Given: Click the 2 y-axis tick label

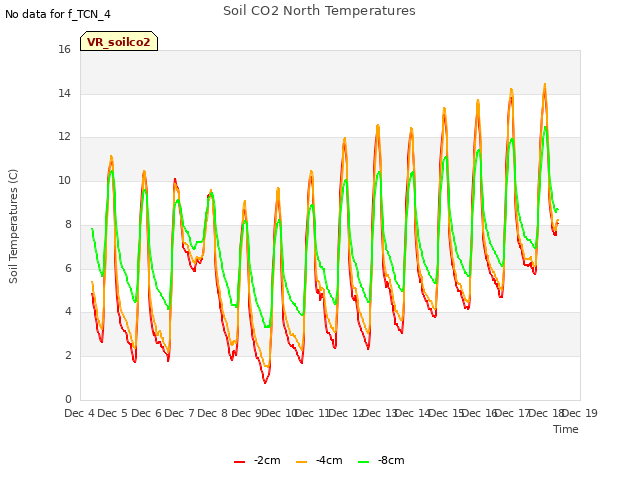Looking at the screenshot, I should [x=68, y=356].
